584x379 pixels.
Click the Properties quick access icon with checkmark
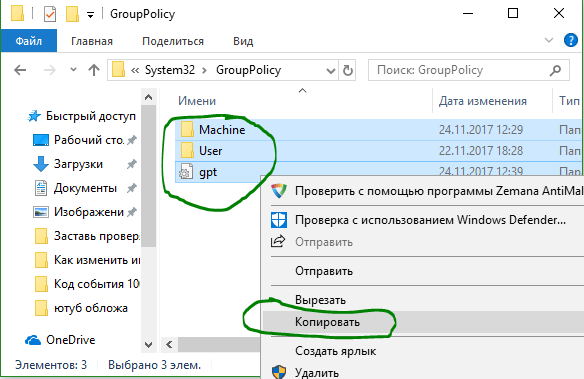point(50,14)
